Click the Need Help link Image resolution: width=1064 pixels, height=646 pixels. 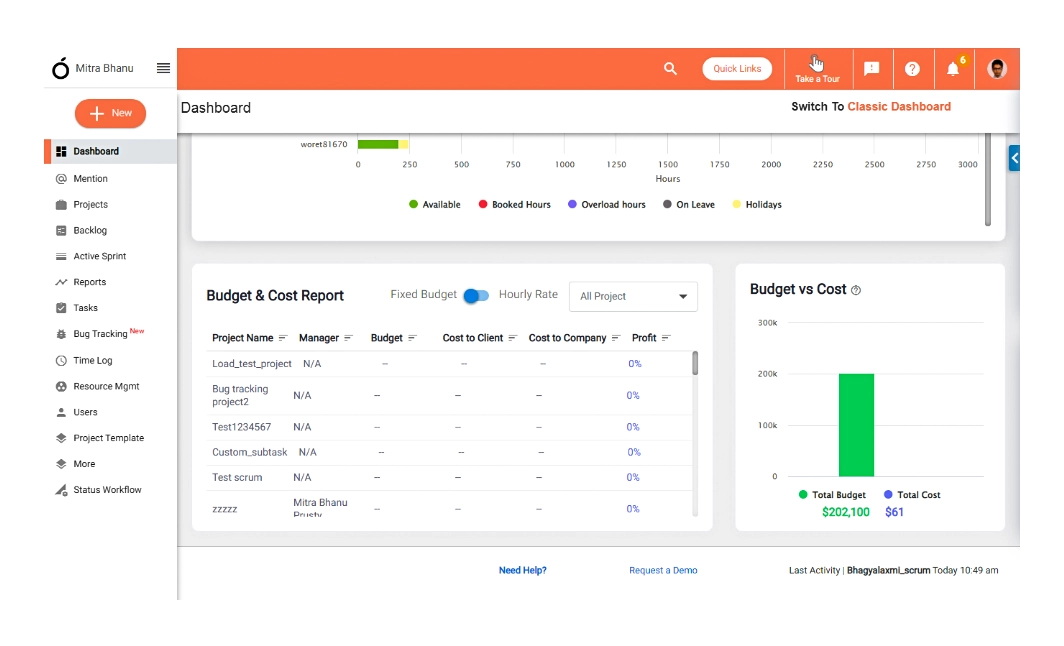tap(522, 570)
